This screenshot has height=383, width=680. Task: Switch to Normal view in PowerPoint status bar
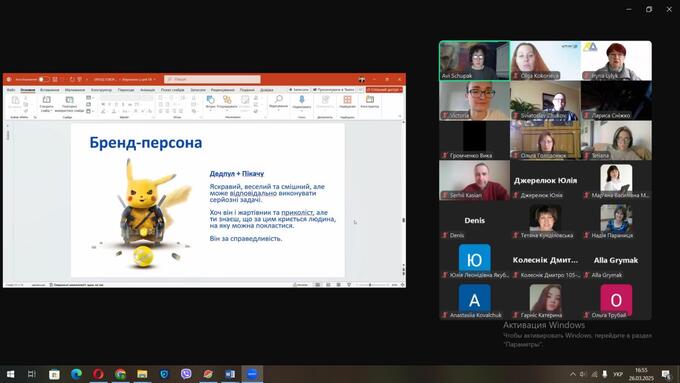click(317, 285)
